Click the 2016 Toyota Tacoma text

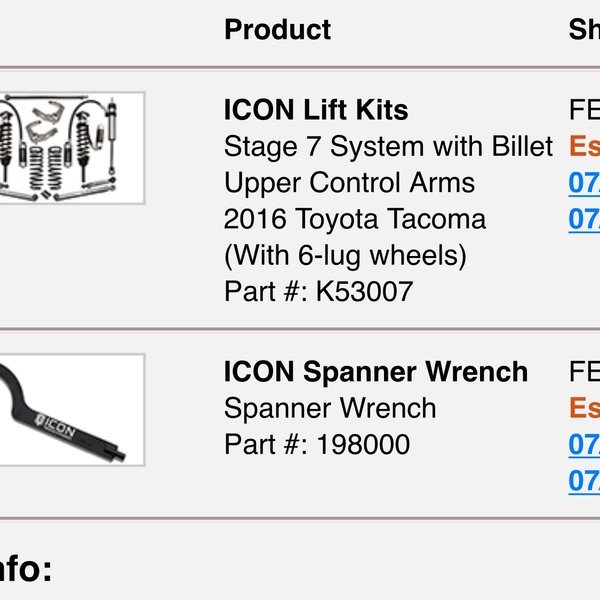click(x=355, y=219)
